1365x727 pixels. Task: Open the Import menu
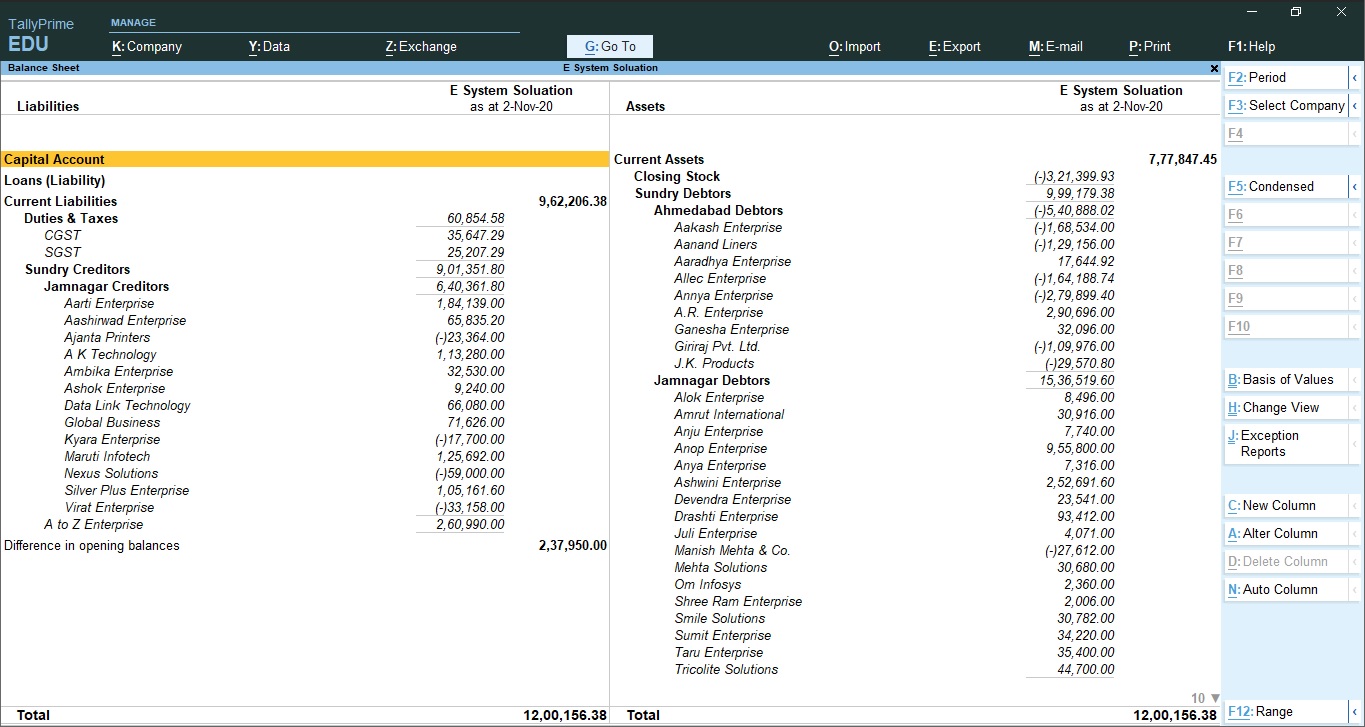[854, 46]
